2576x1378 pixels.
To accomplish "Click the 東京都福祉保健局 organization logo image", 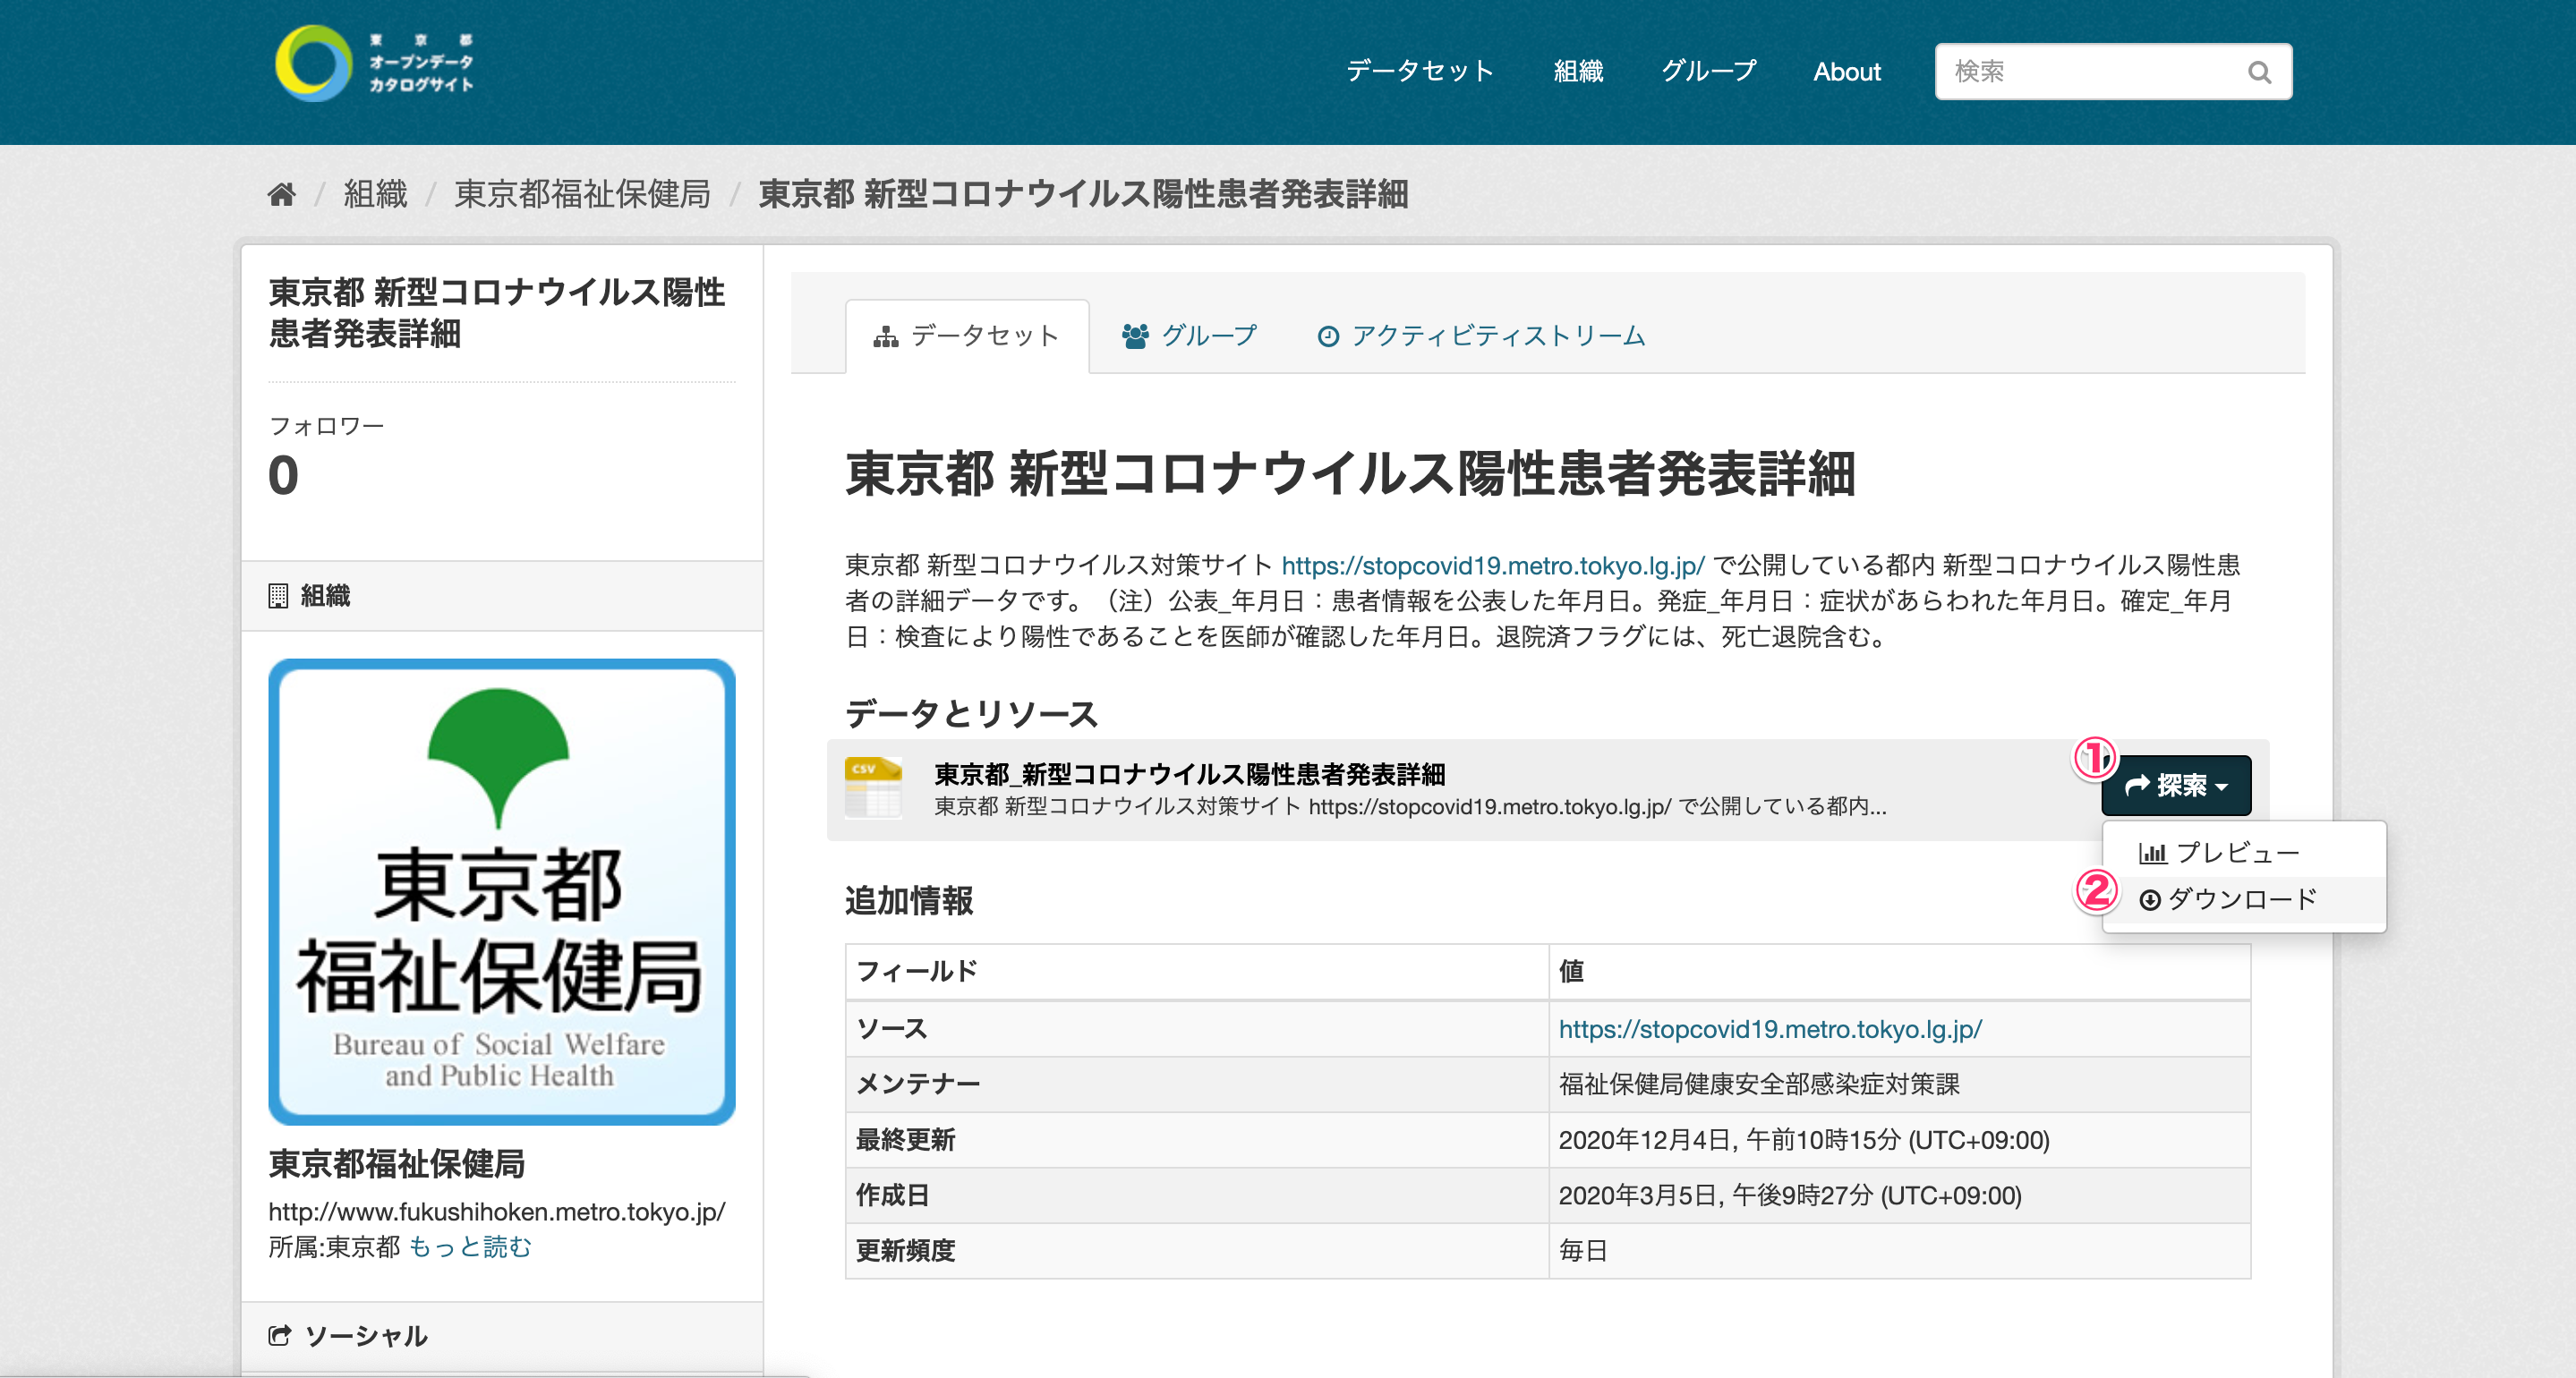I will (x=502, y=892).
